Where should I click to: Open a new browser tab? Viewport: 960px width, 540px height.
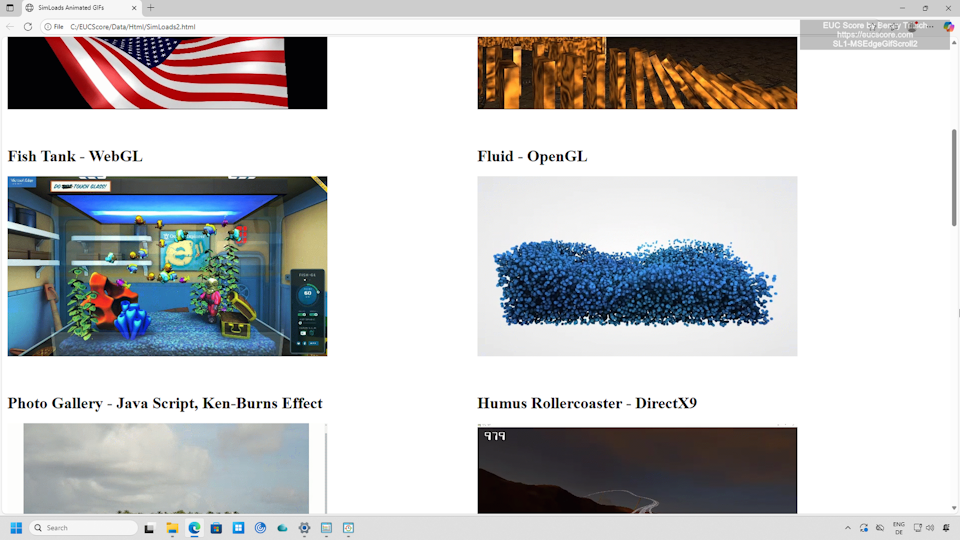coord(151,8)
